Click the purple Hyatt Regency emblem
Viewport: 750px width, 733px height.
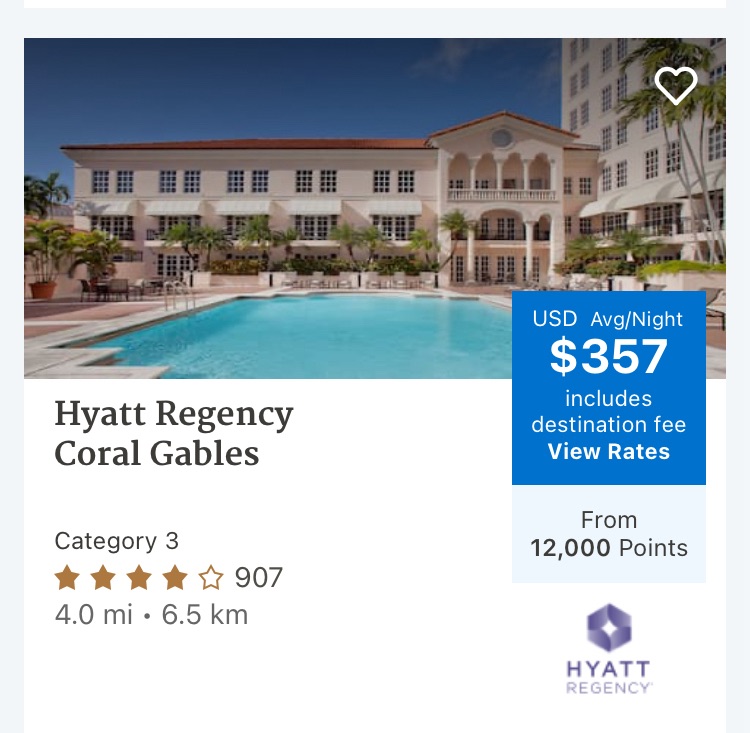(x=609, y=629)
